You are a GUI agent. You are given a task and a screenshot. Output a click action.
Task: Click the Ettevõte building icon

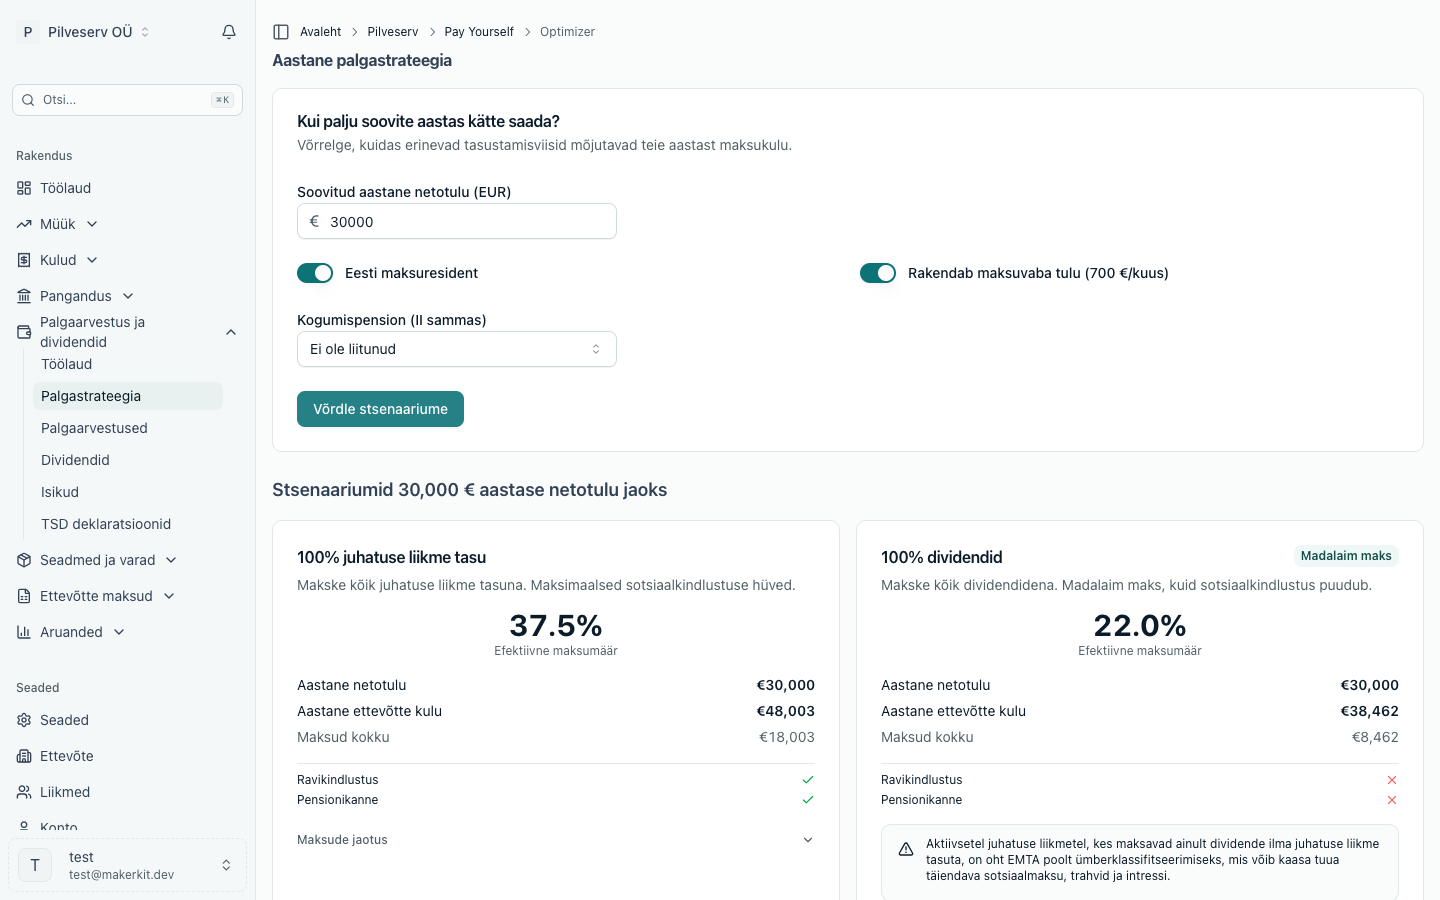click(x=24, y=756)
